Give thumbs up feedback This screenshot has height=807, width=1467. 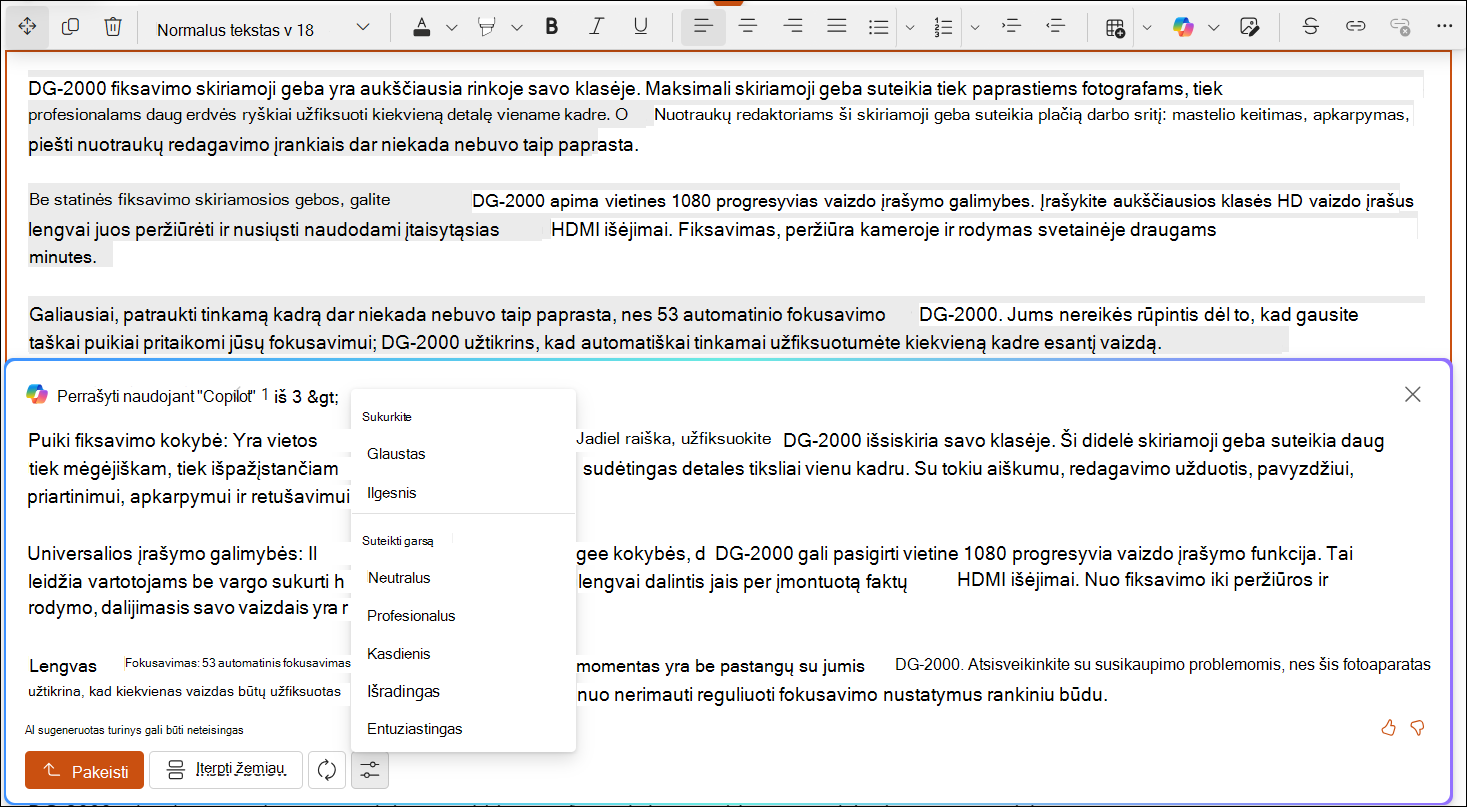(1388, 728)
